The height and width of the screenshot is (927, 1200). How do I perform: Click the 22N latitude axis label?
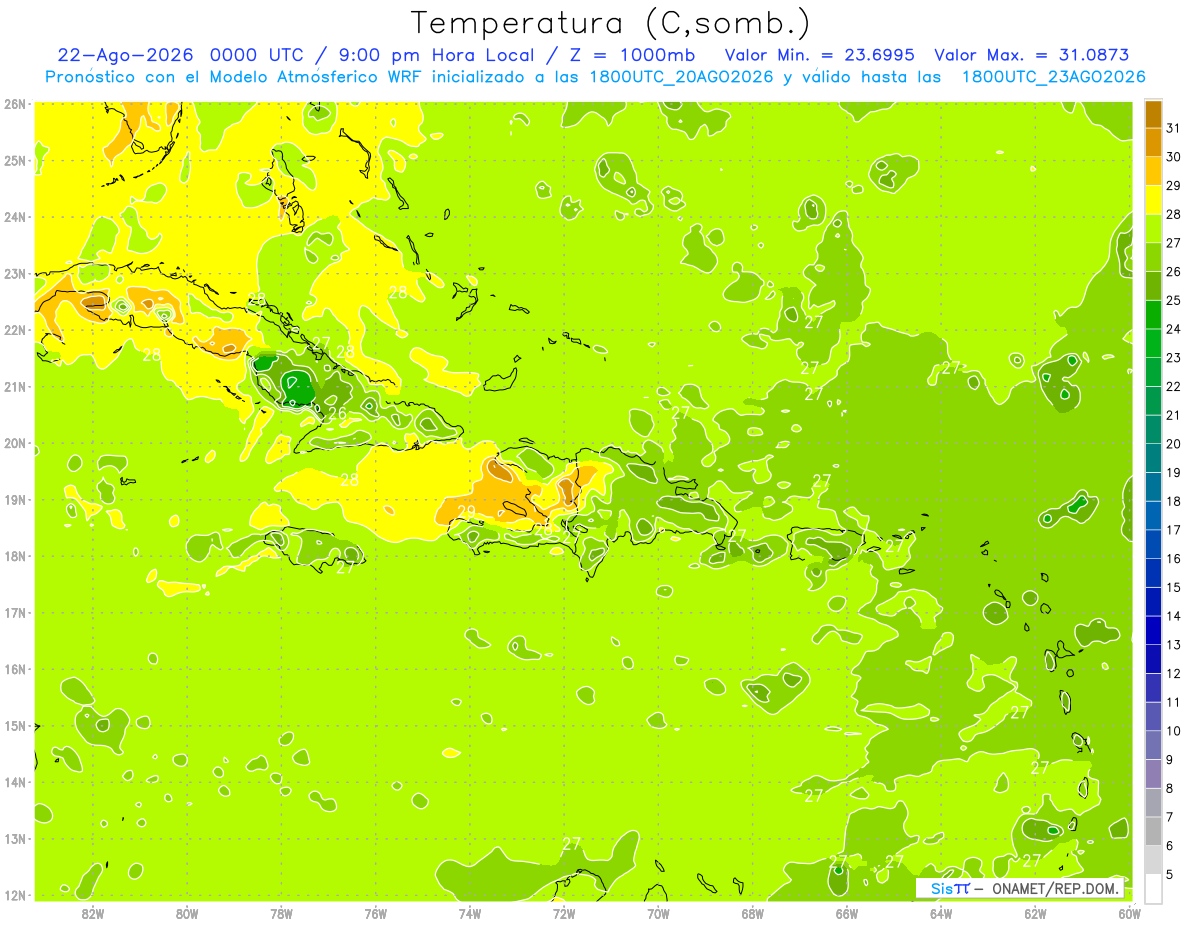click(x=15, y=330)
